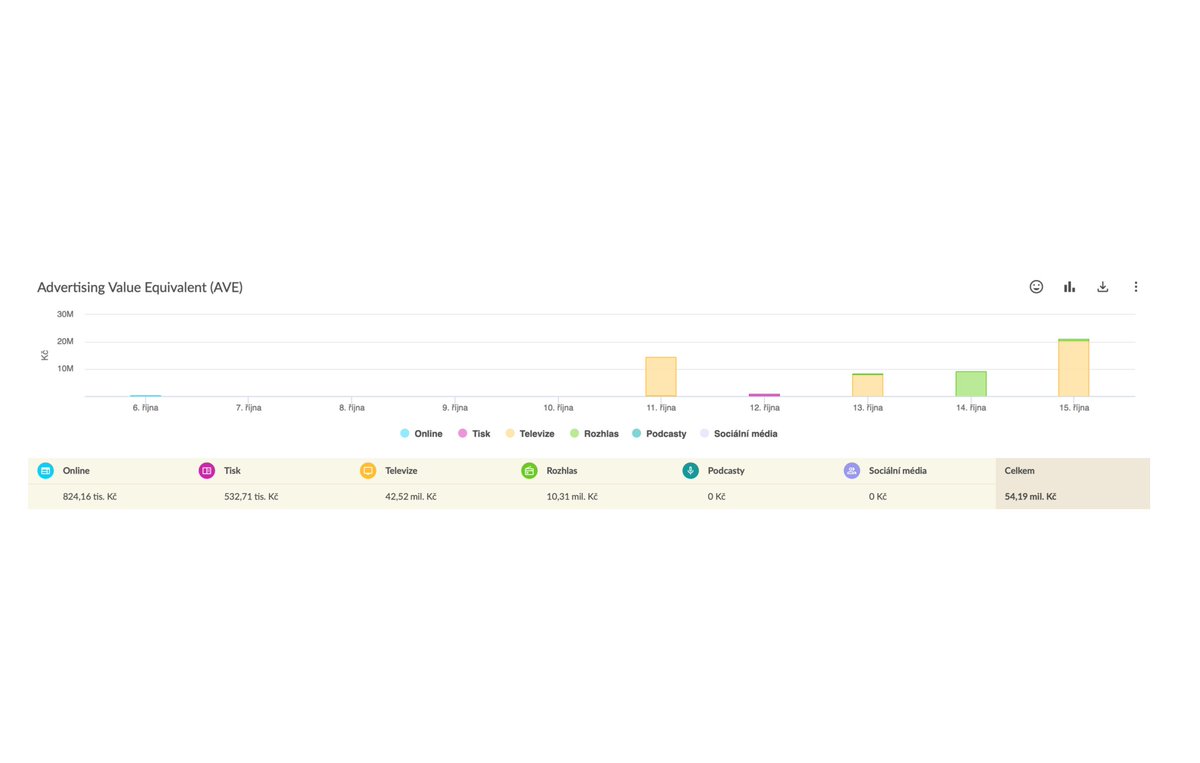The height and width of the screenshot is (763, 1200).
Task: Select the 14. října Rozhlas bar
Action: click(971, 384)
